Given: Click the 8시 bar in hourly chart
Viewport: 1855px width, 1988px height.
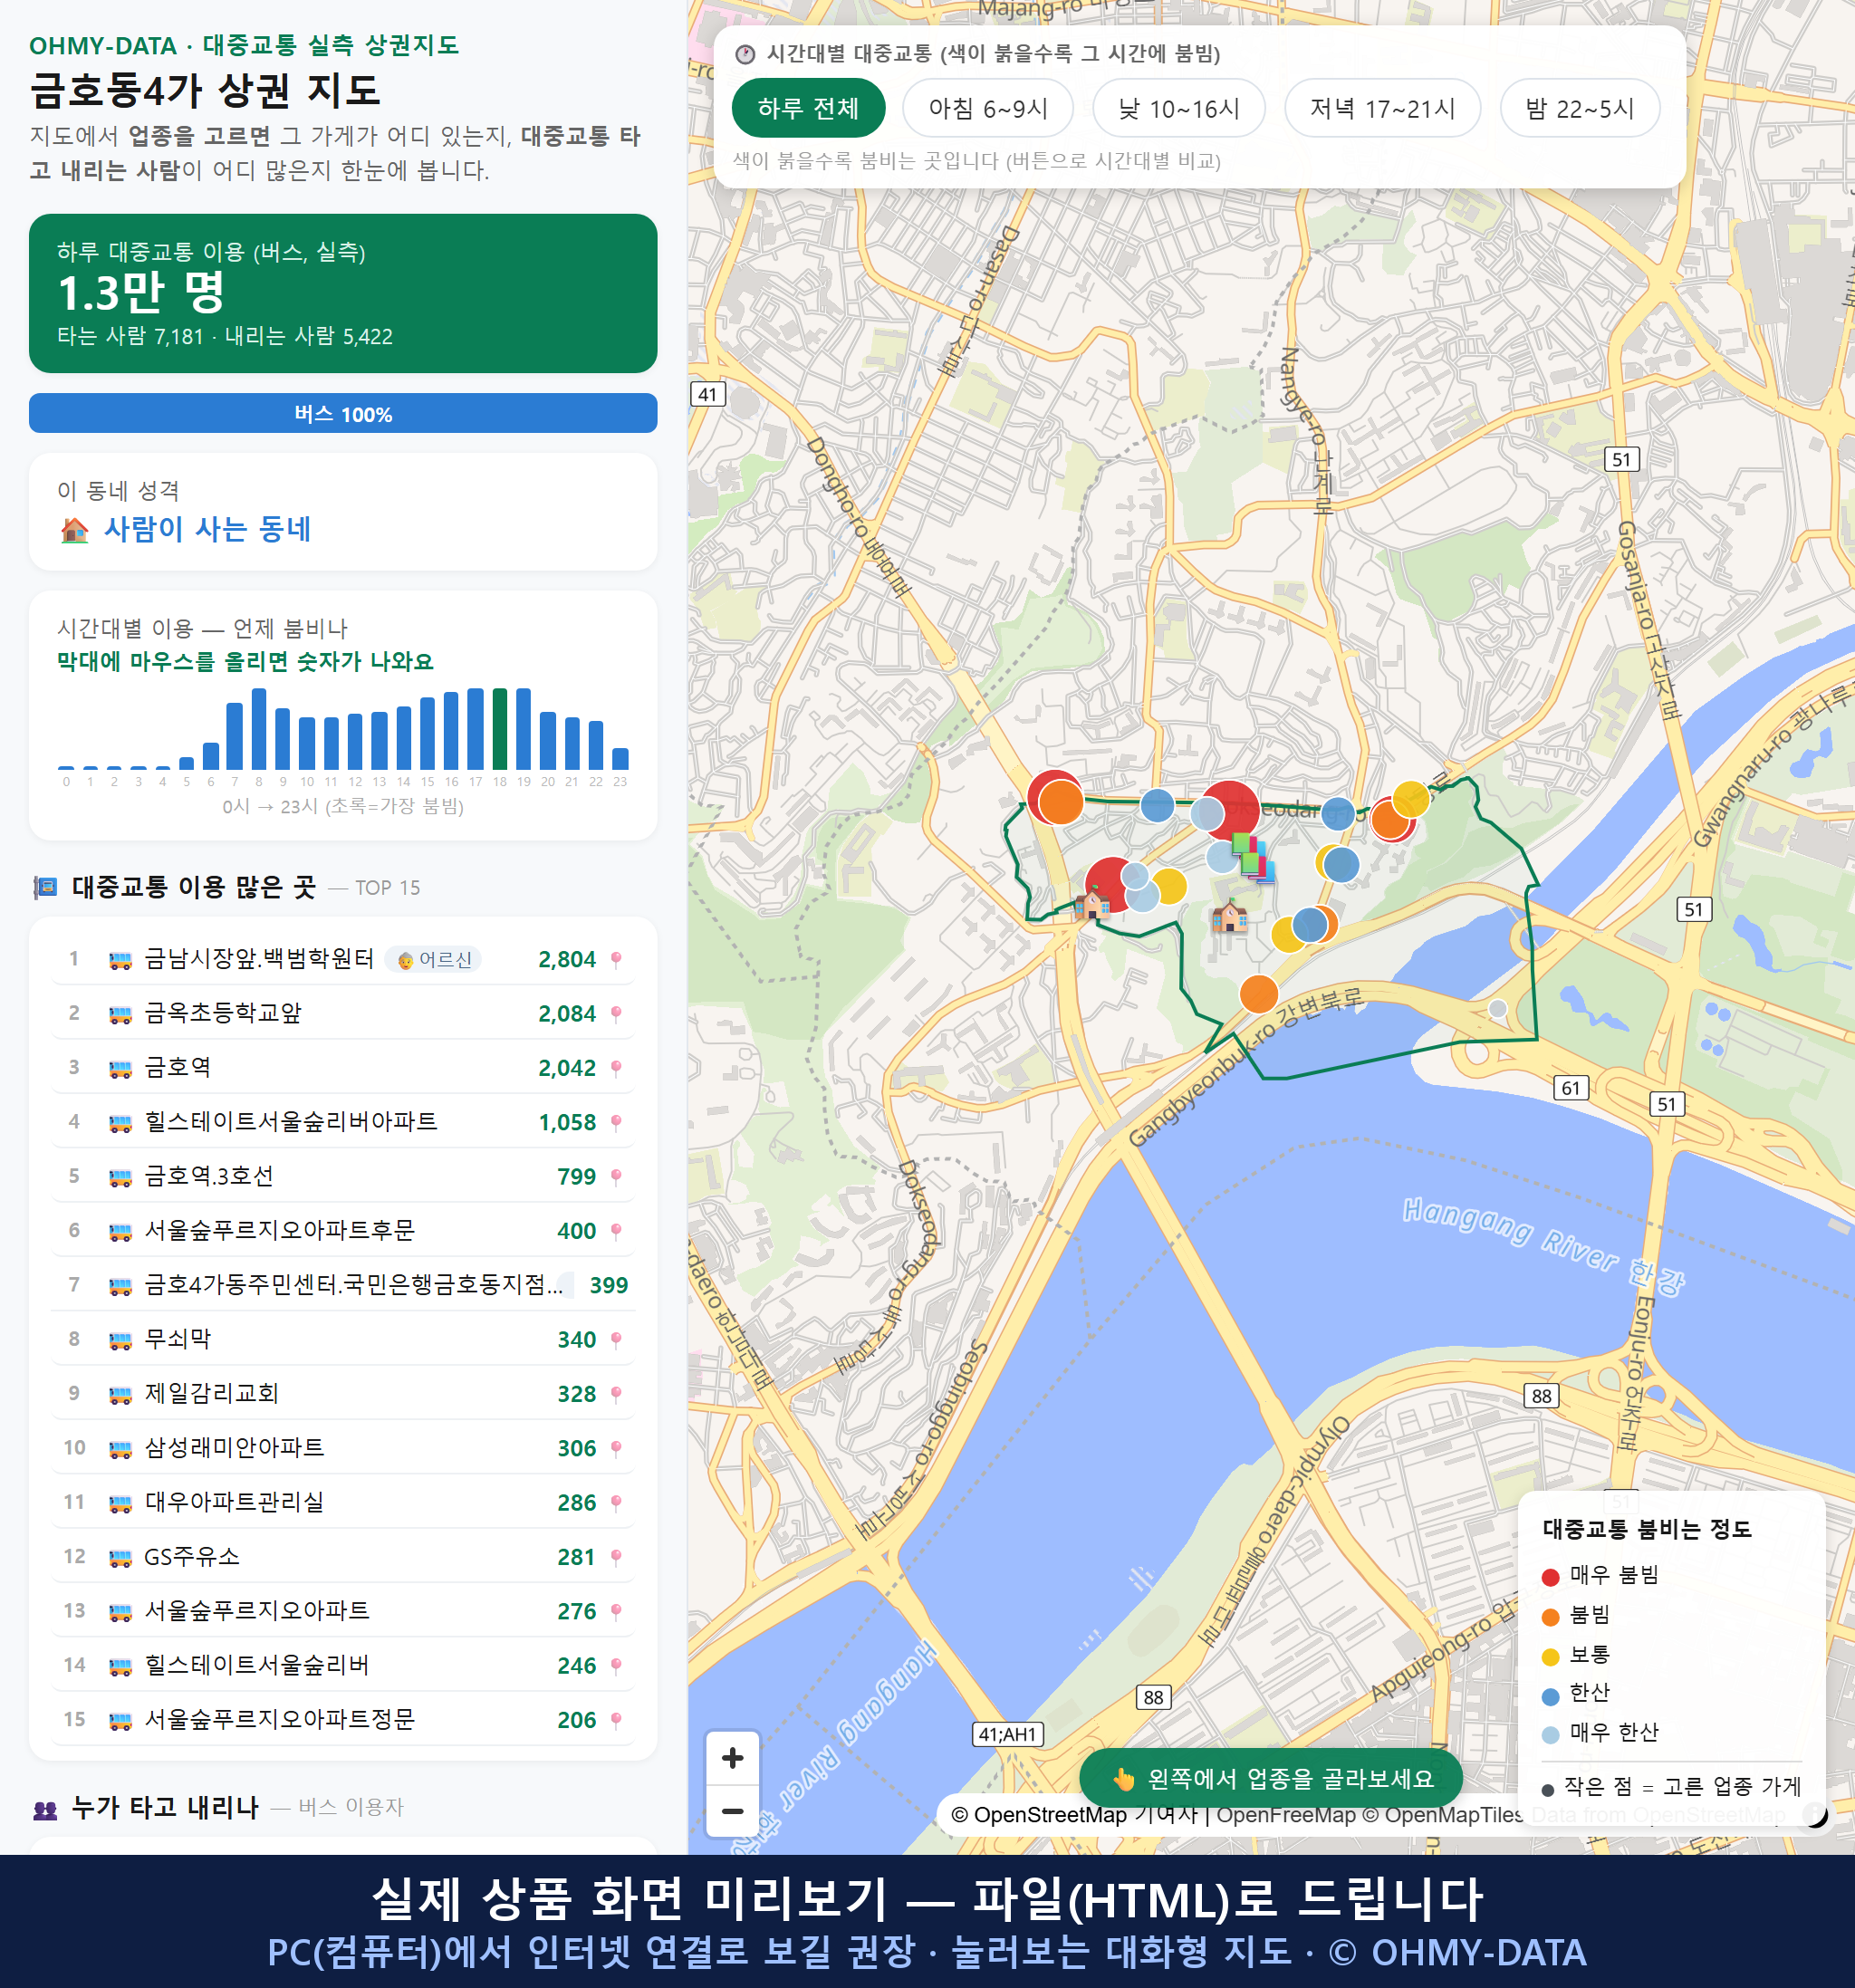Looking at the screenshot, I should pos(259,728).
